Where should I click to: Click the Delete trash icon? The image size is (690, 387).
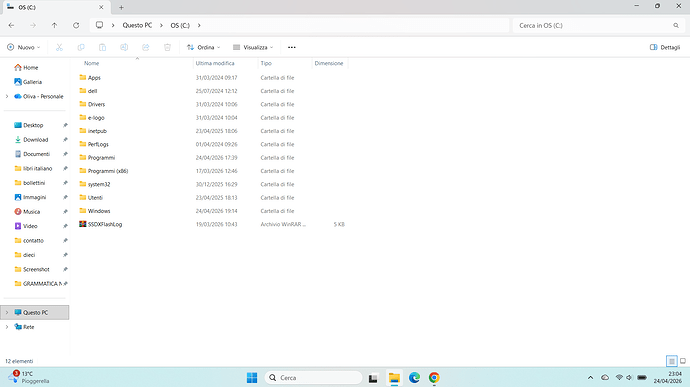tap(167, 47)
